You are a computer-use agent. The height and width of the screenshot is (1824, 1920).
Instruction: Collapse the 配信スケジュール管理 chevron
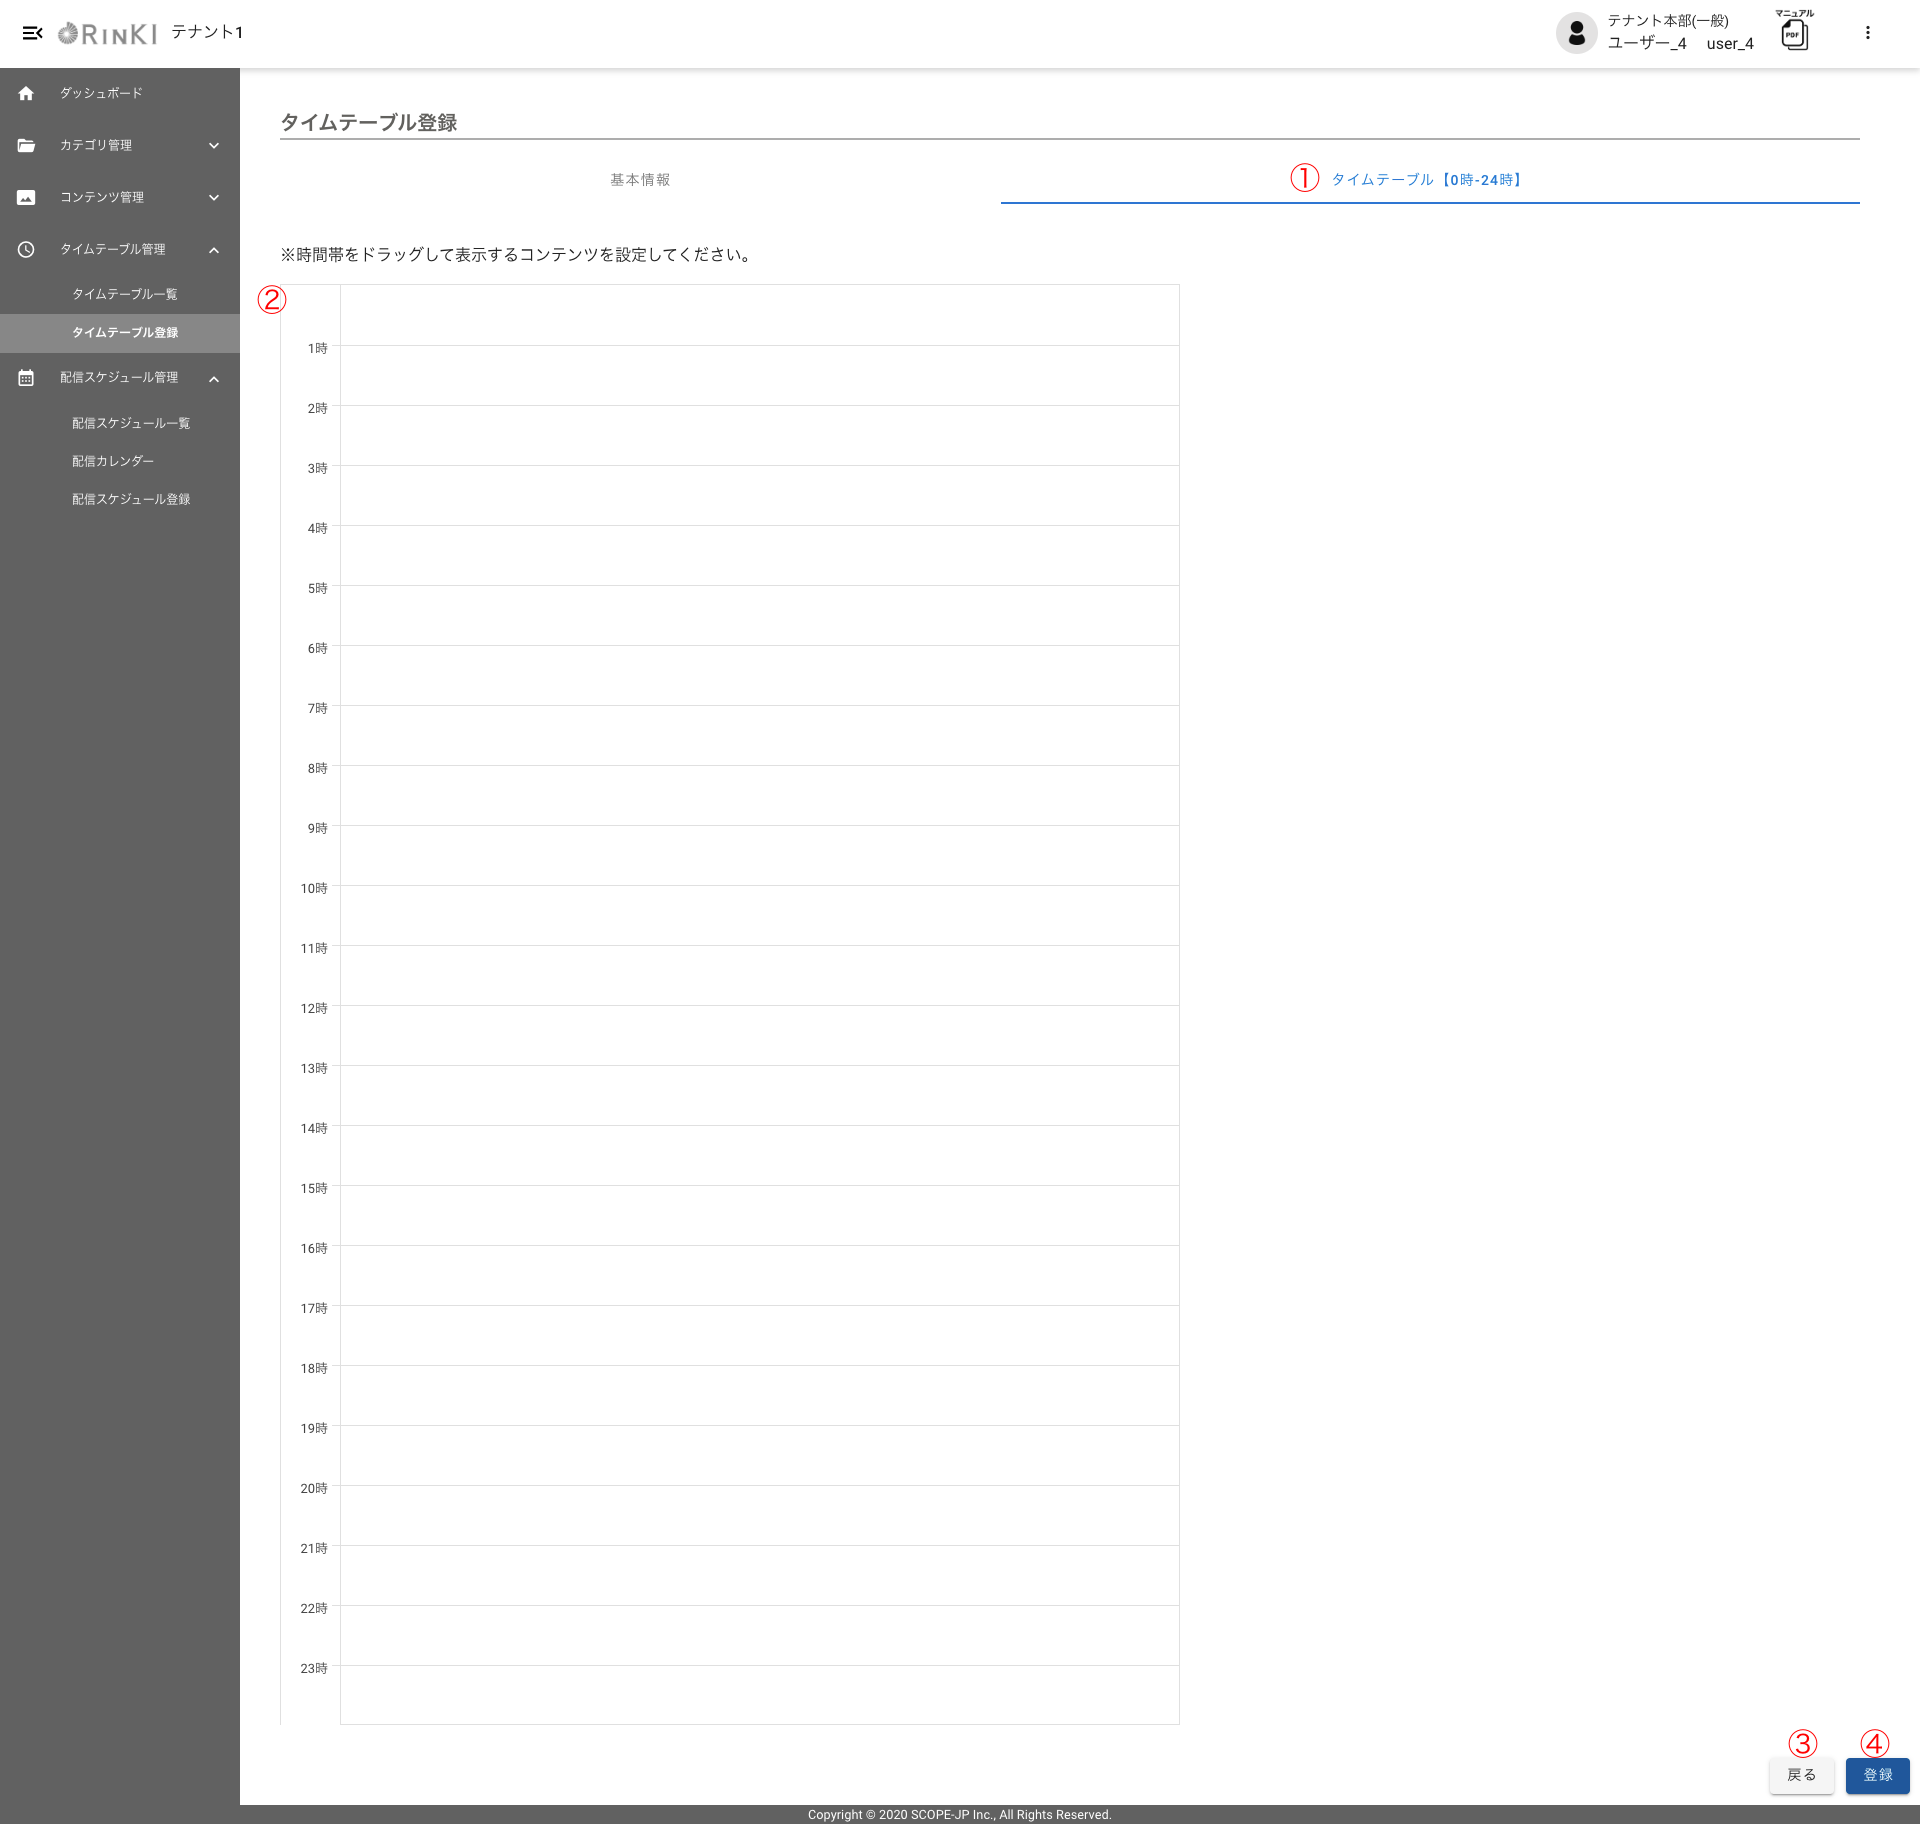coord(214,379)
